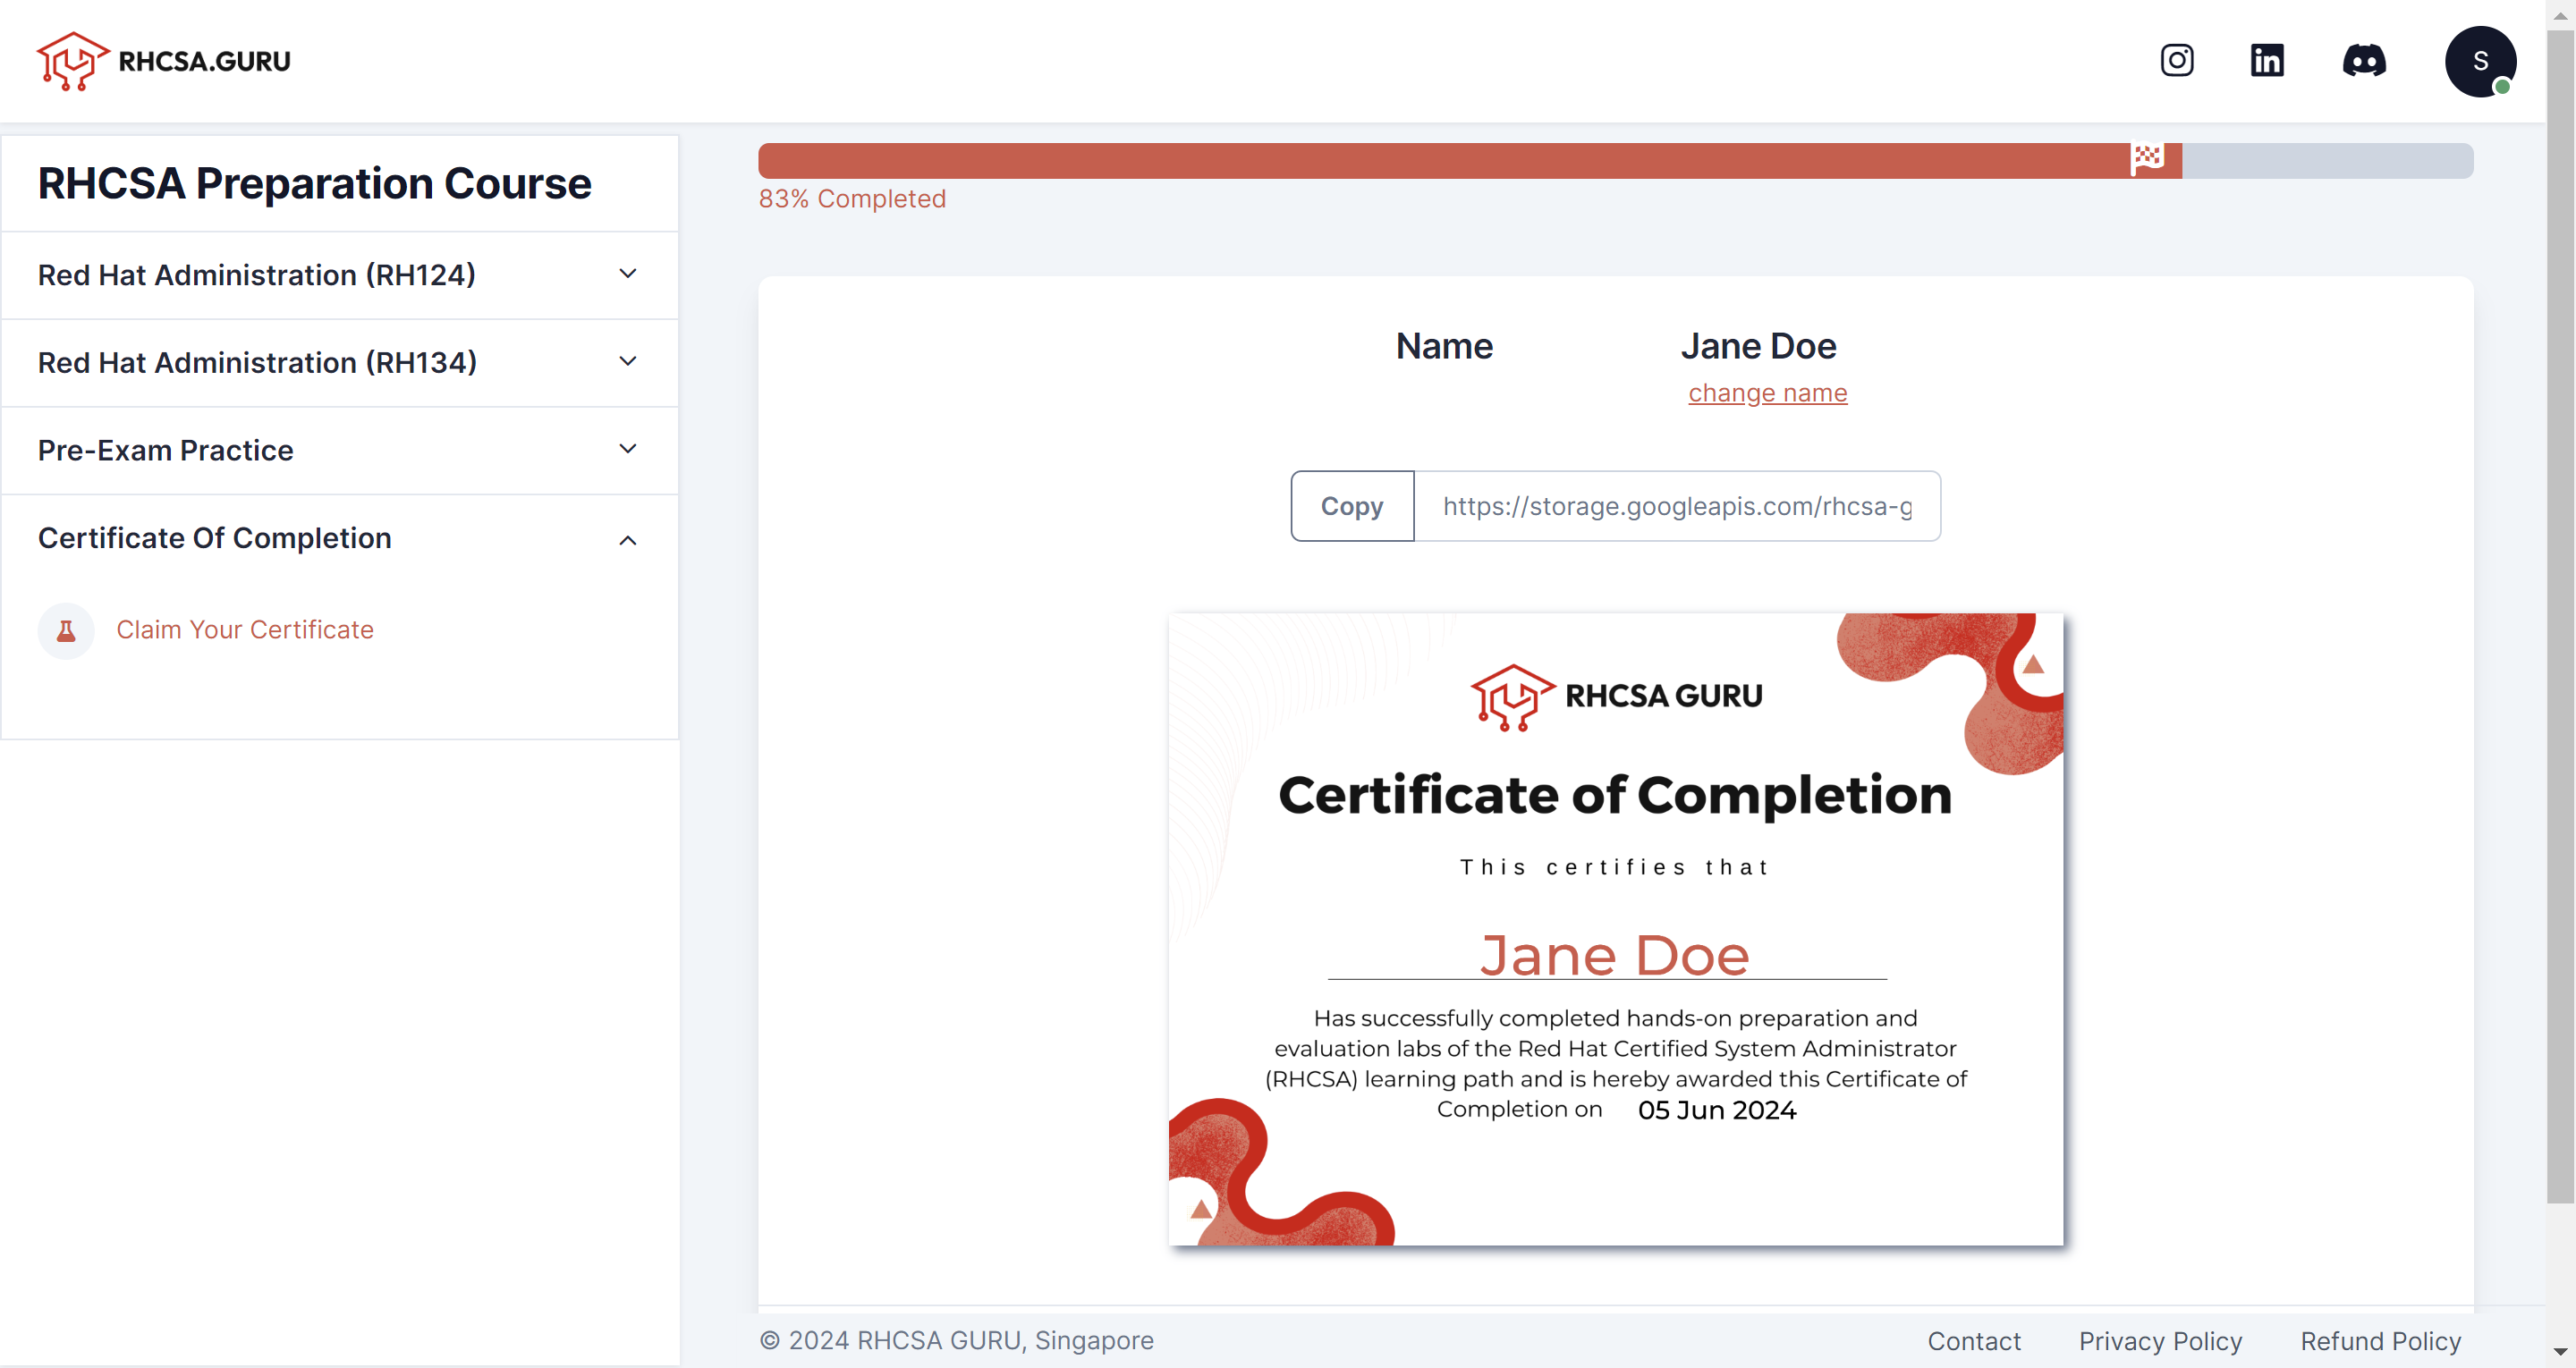Expand Red Hat Administration (RH134) section
This screenshot has width=2576, height=1368.
pos(340,362)
